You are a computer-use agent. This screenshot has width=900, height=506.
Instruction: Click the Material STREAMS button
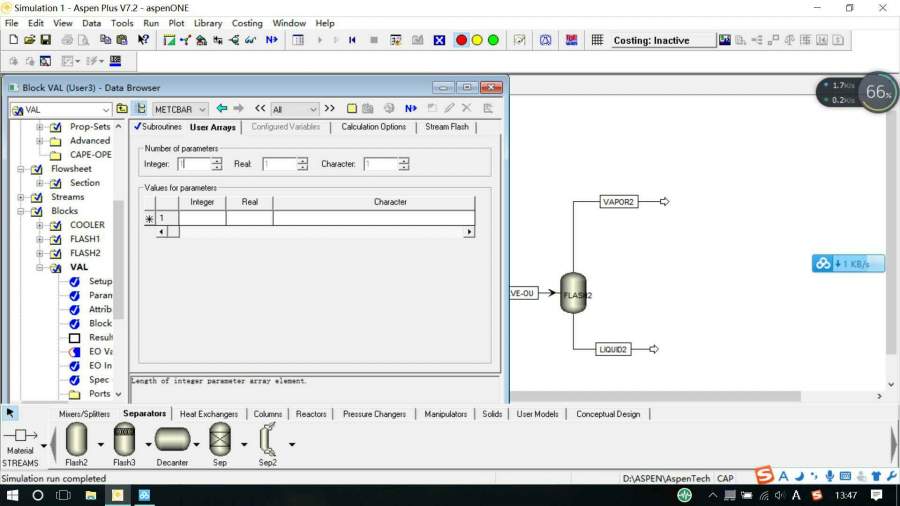pyautogui.click(x=20, y=442)
